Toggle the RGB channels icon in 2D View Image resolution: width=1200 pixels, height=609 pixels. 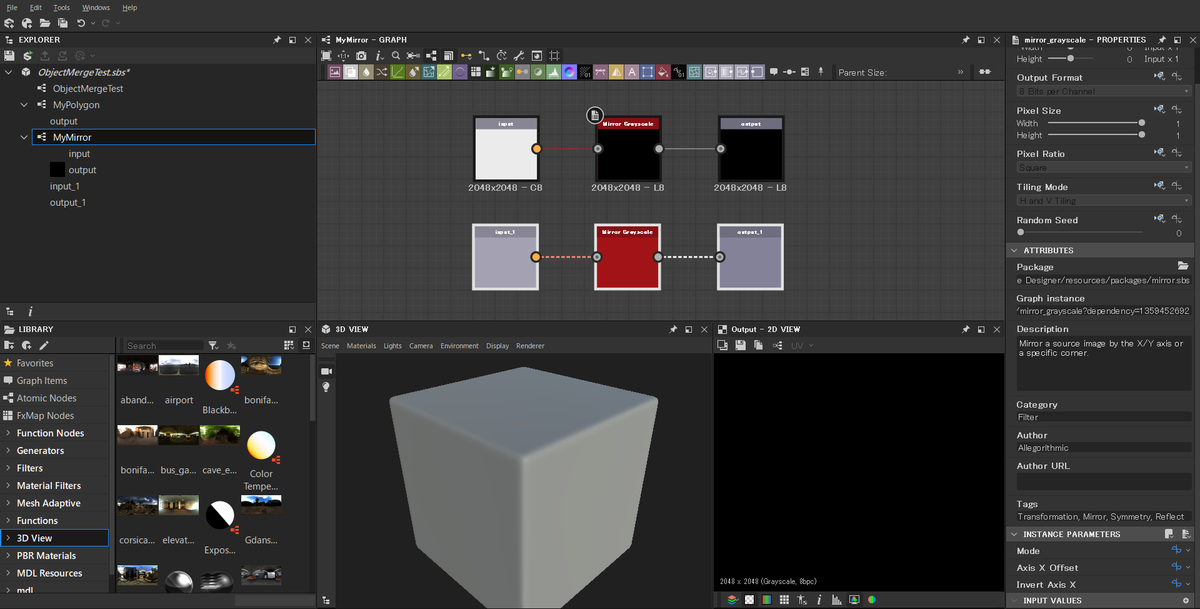tap(767, 600)
